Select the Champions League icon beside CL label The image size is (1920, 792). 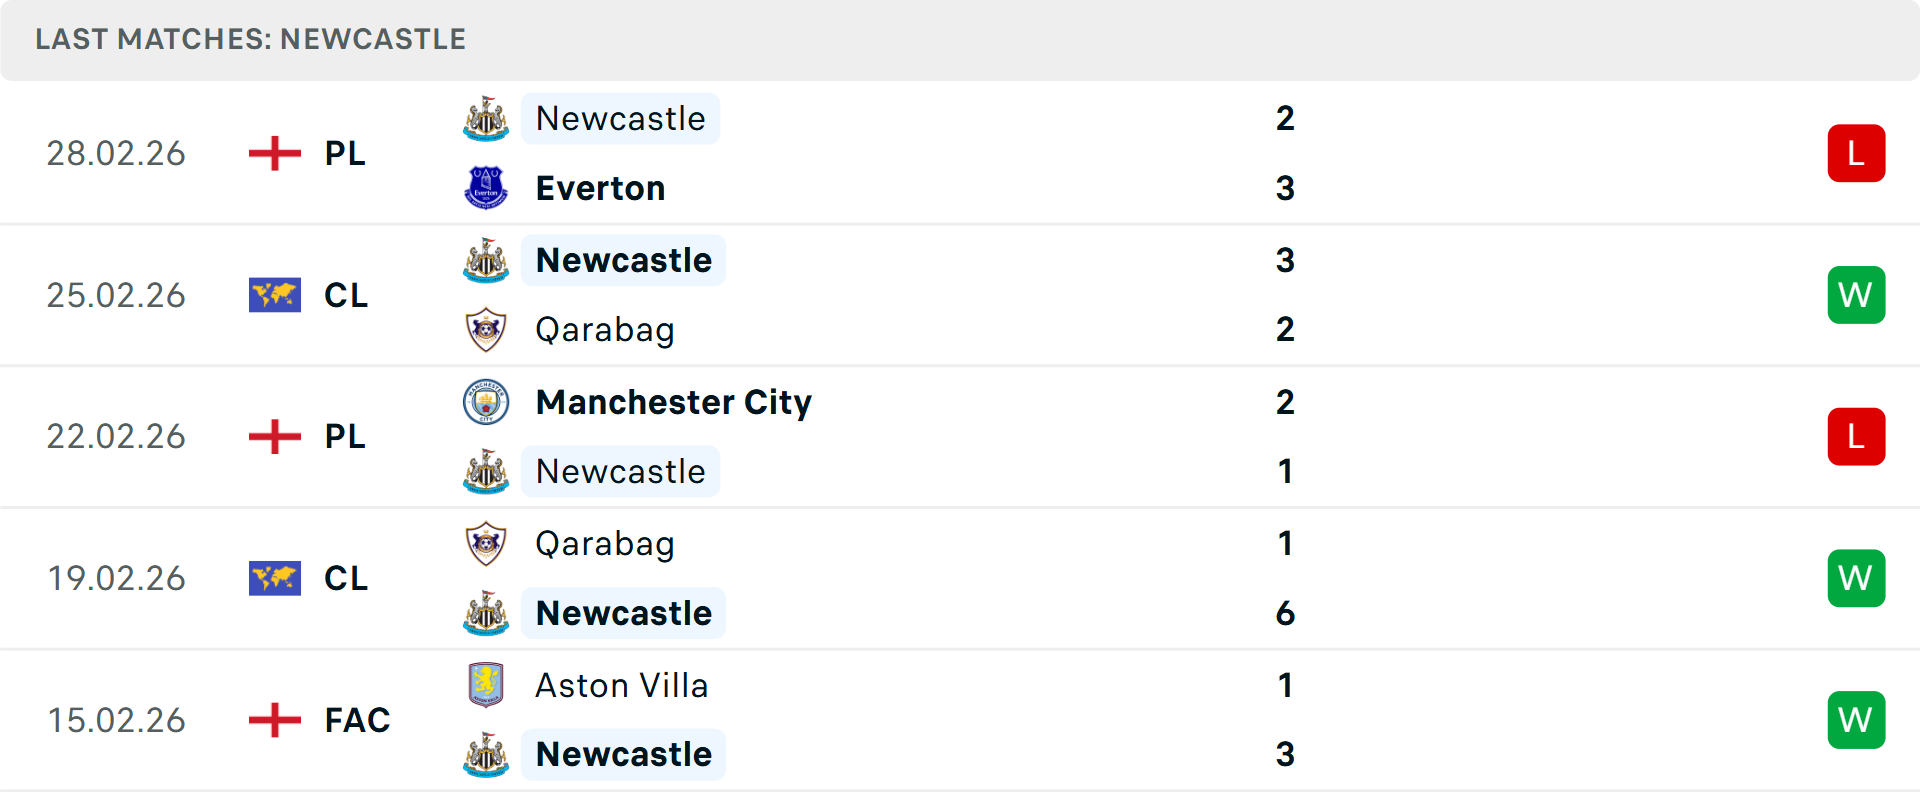click(274, 295)
